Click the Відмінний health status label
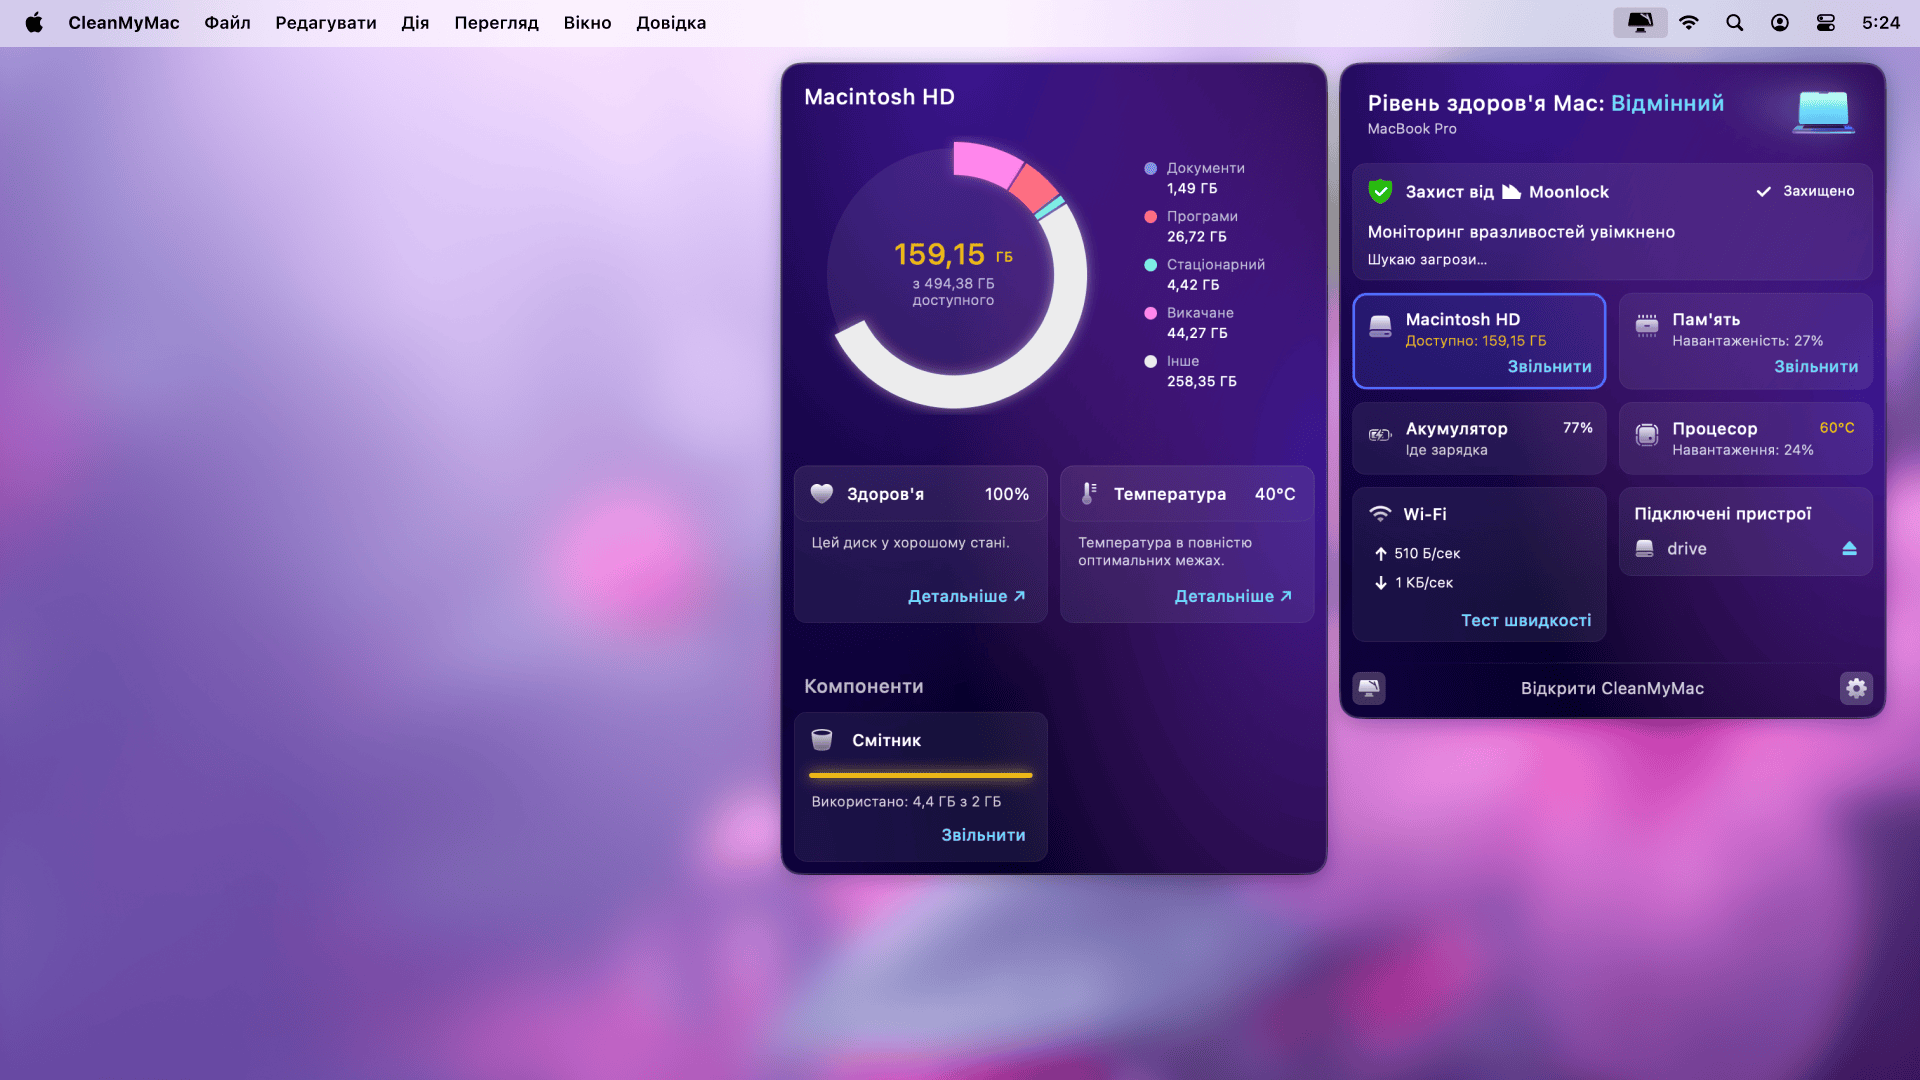The image size is (1920, 1080). click(x=1667, y=103)
